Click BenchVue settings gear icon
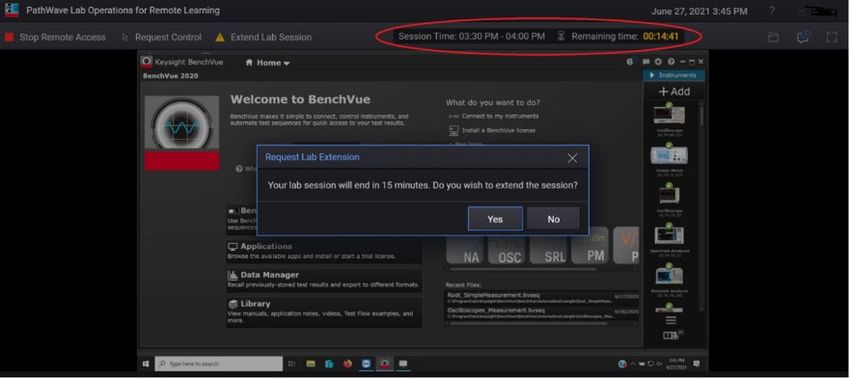The image size is (850, 380). point(658,62)
